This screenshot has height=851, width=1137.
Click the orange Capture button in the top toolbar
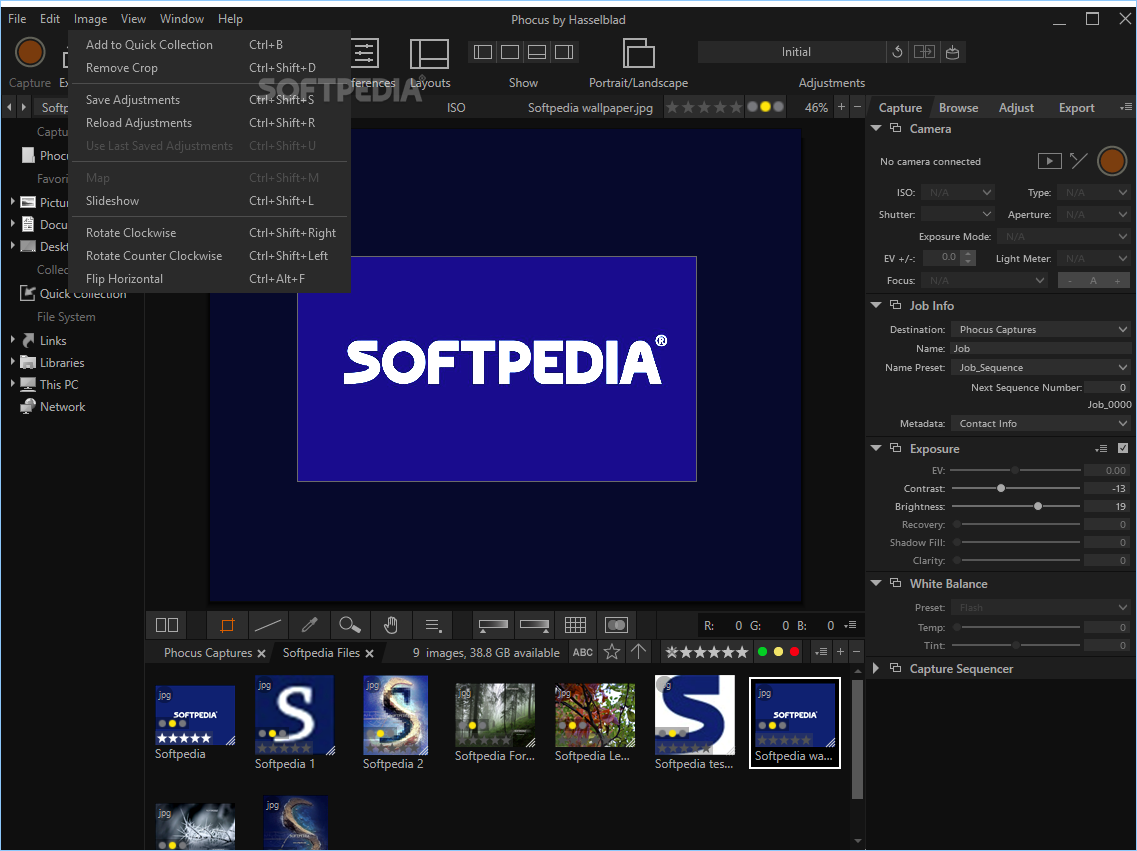tap(30, 52)
